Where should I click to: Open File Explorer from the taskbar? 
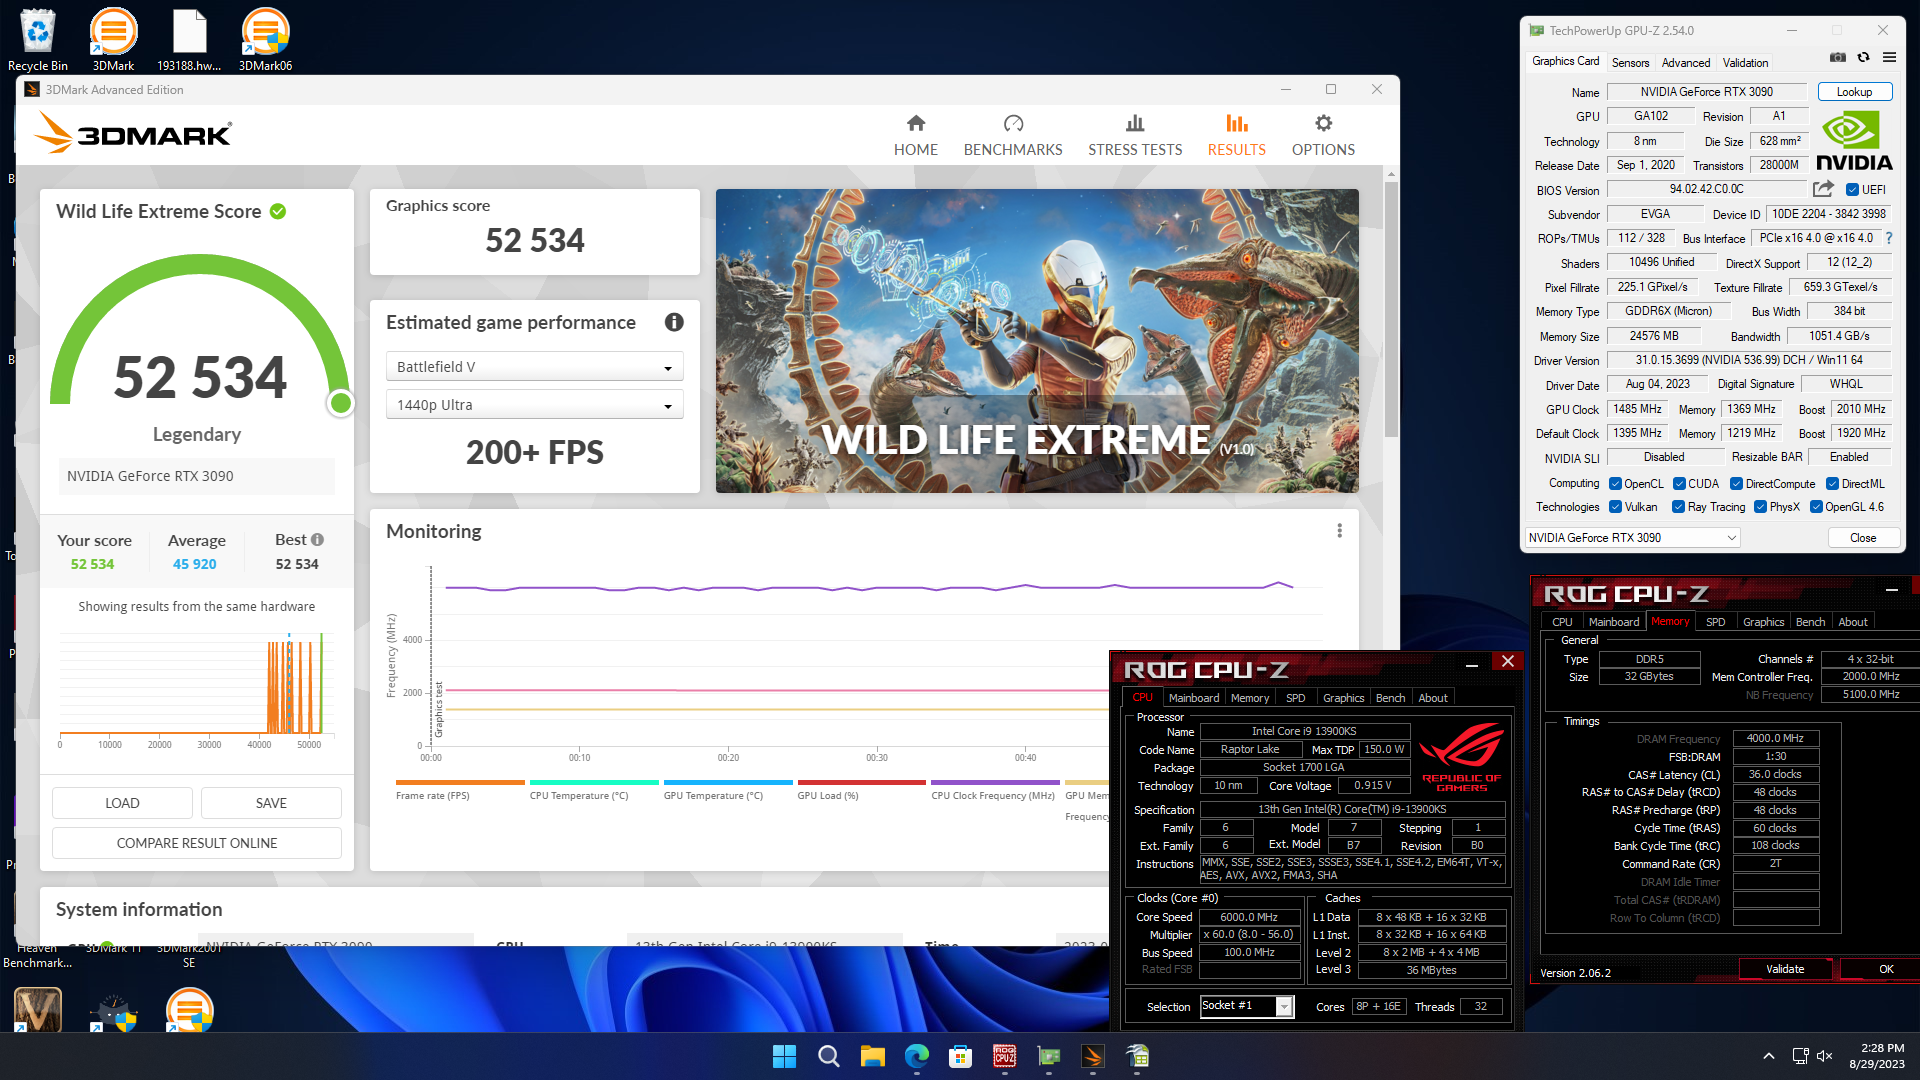(x=872, y=1056)
